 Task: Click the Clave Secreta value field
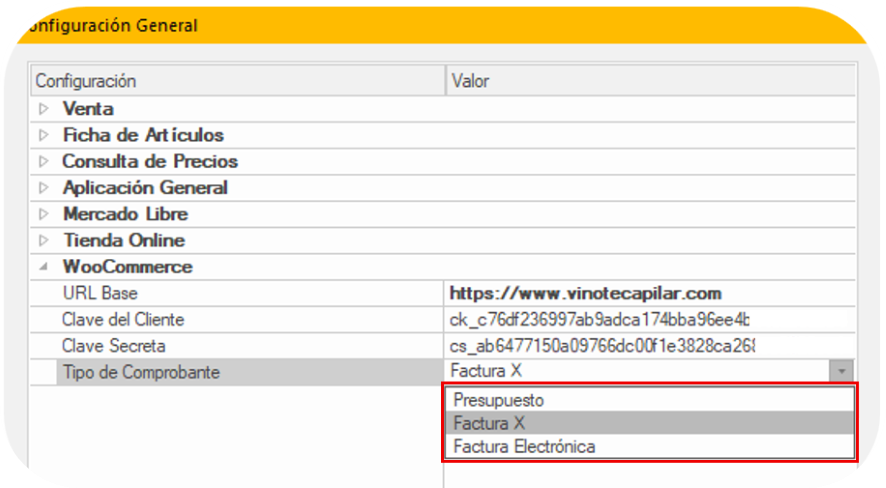pyautogui.click(x=650, y=346)
